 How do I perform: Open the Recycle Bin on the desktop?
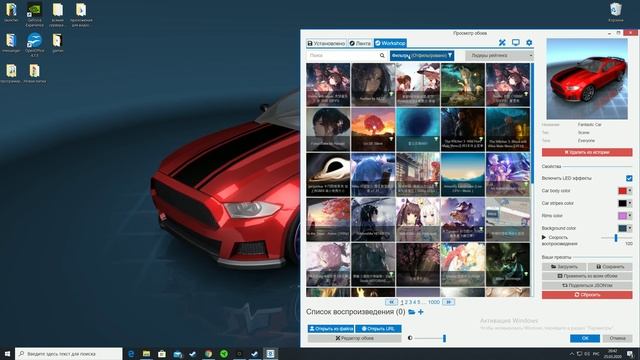(616, 12)
